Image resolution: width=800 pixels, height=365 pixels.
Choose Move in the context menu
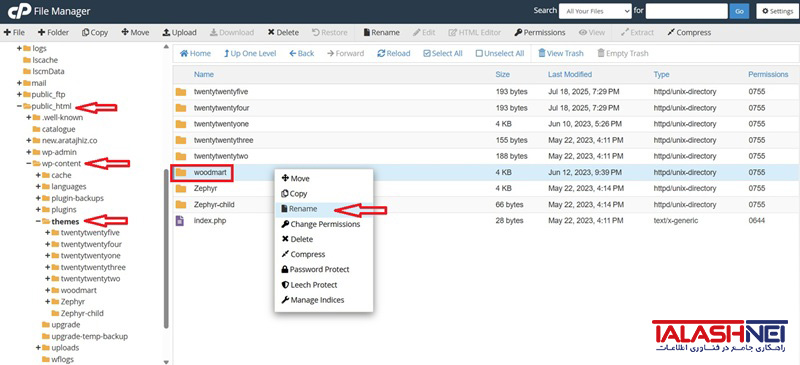[296, 179]
